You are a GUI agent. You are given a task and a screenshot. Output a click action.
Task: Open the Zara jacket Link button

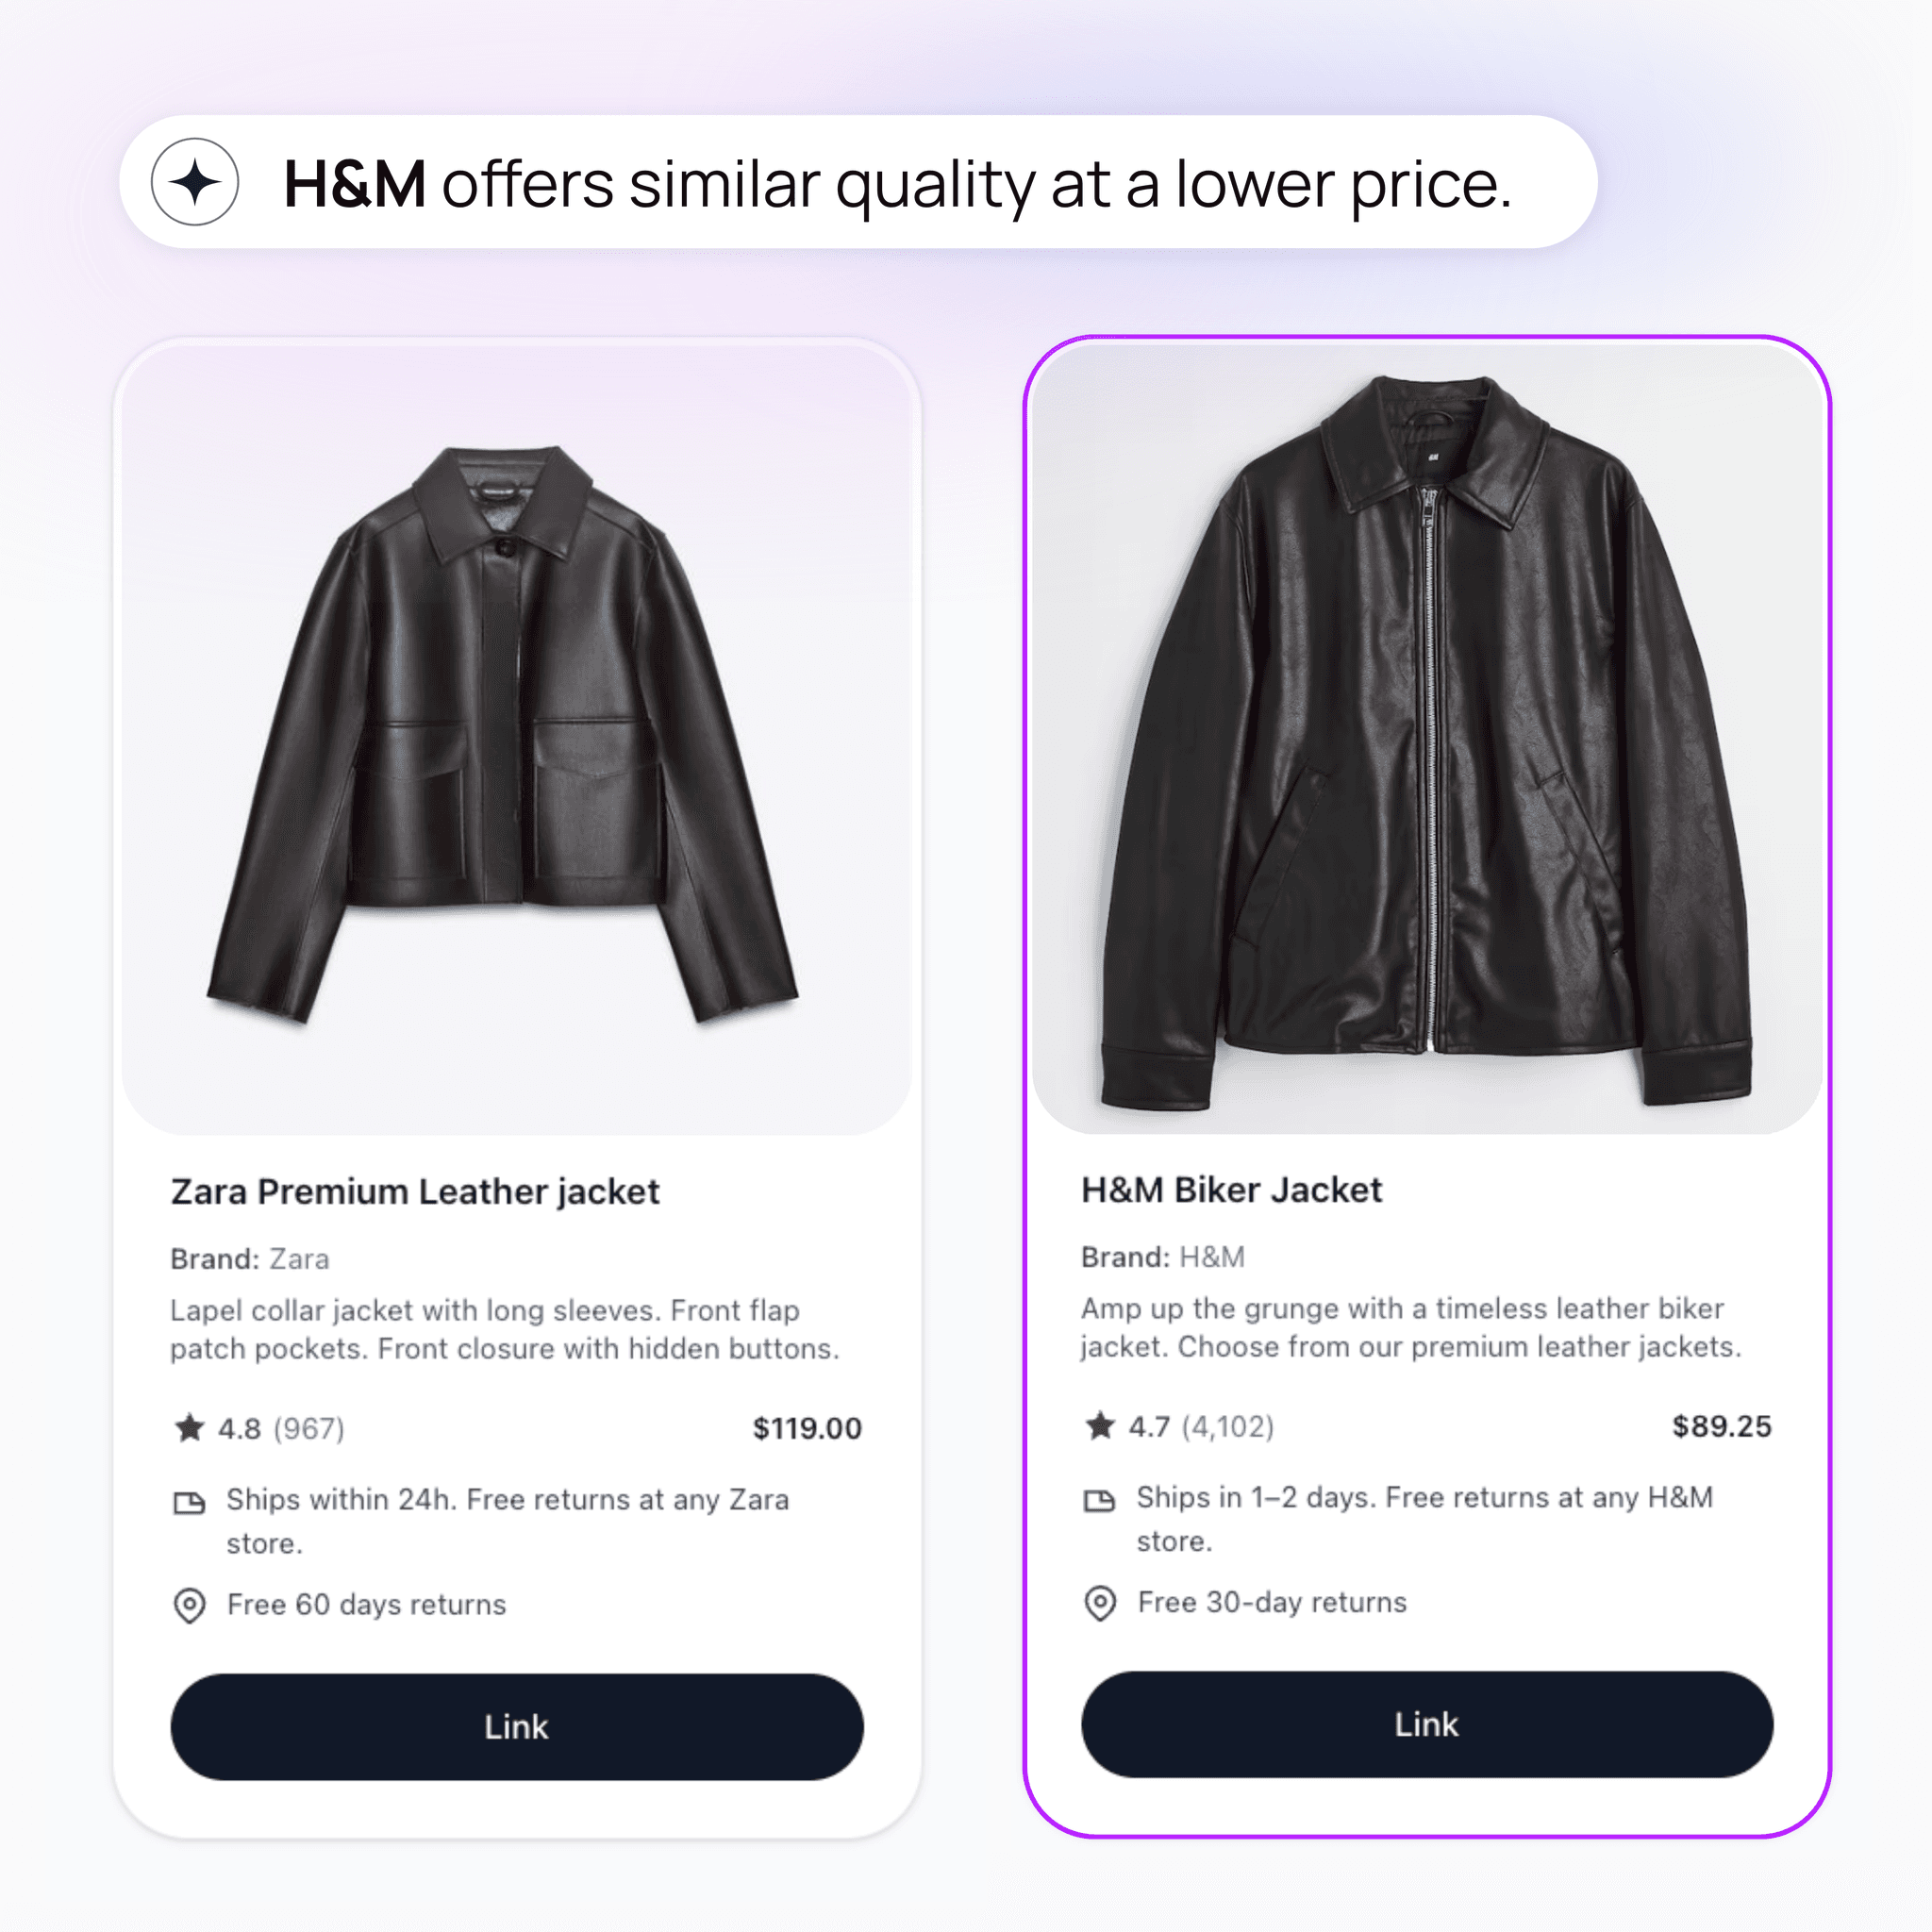pos(516,1727)
